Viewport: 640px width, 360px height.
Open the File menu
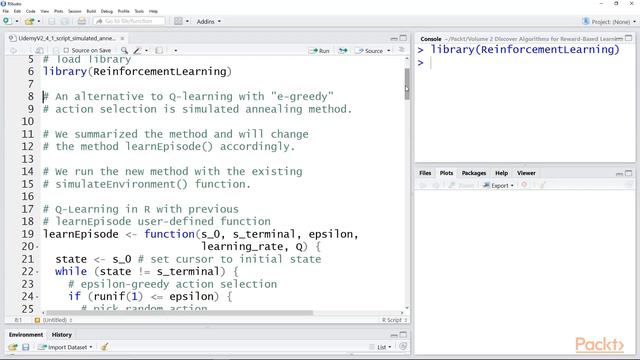tap(6, 11)
